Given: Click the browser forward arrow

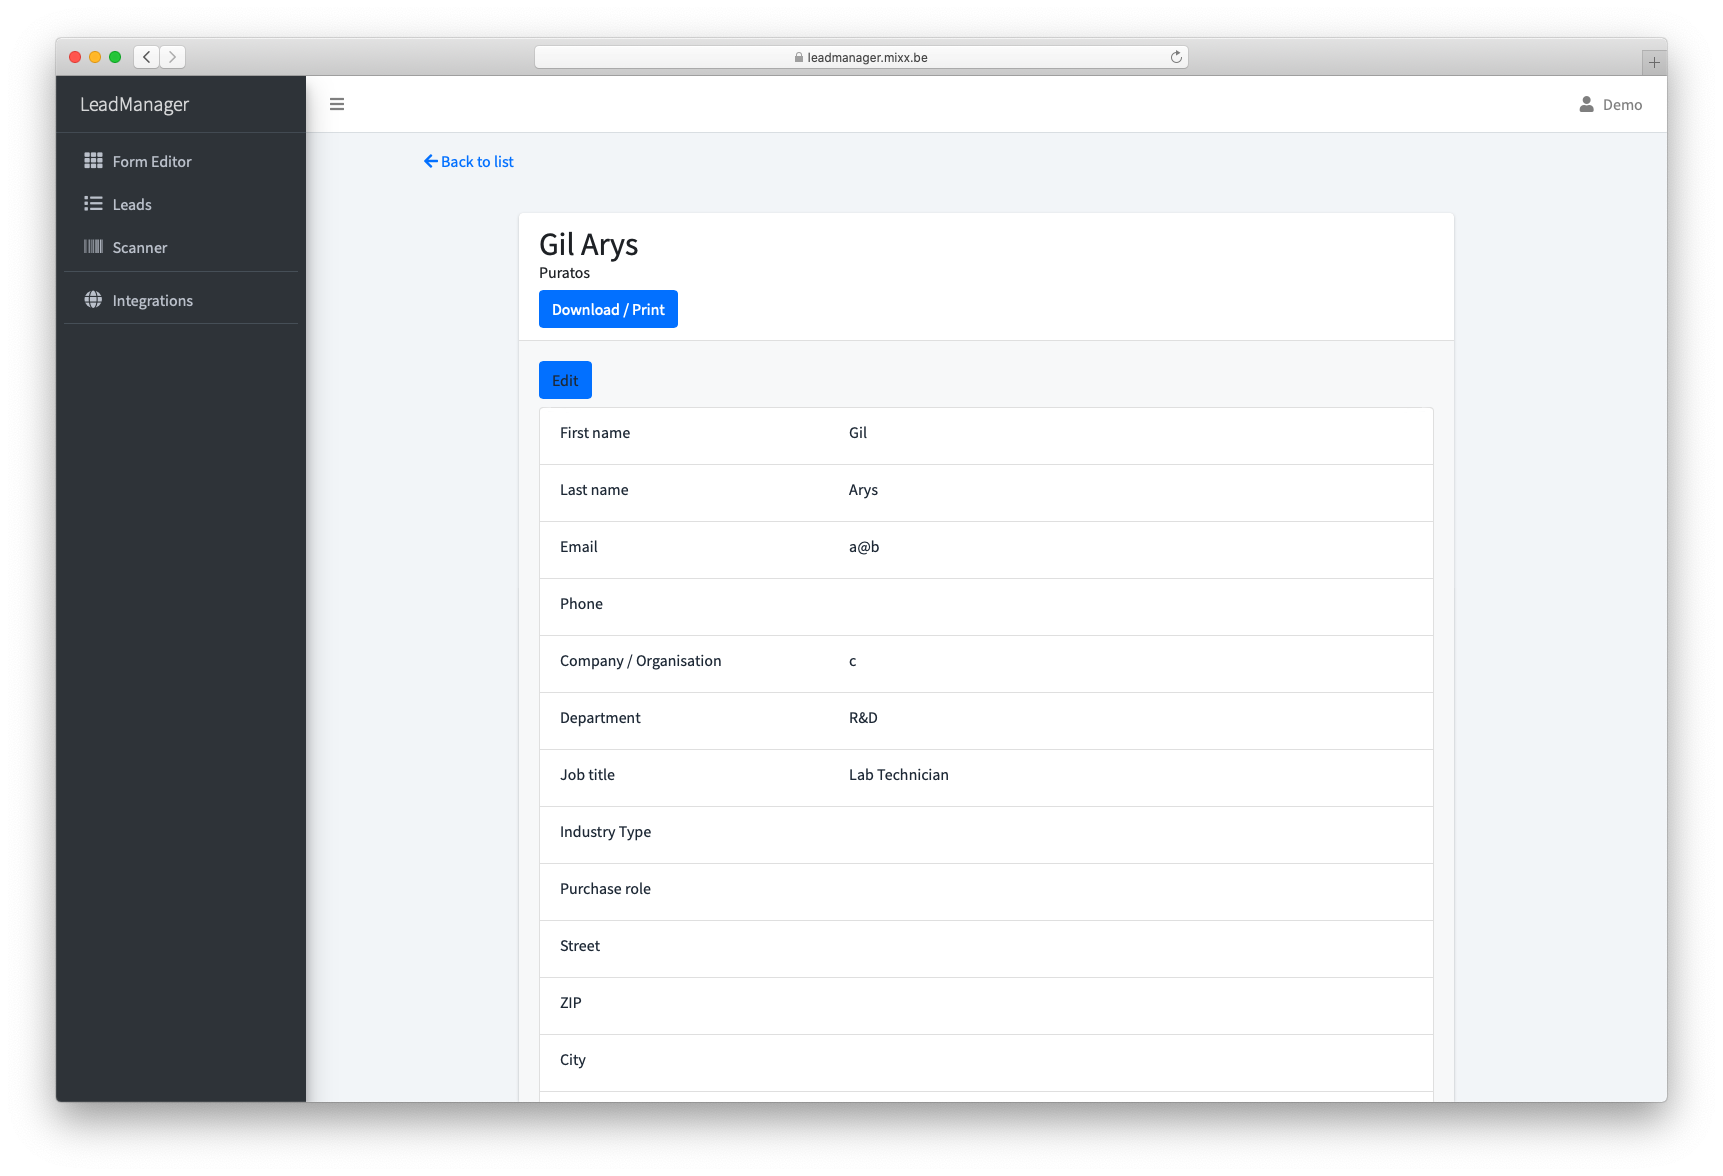Looking at the screenshot, I should tap(173, 57).
